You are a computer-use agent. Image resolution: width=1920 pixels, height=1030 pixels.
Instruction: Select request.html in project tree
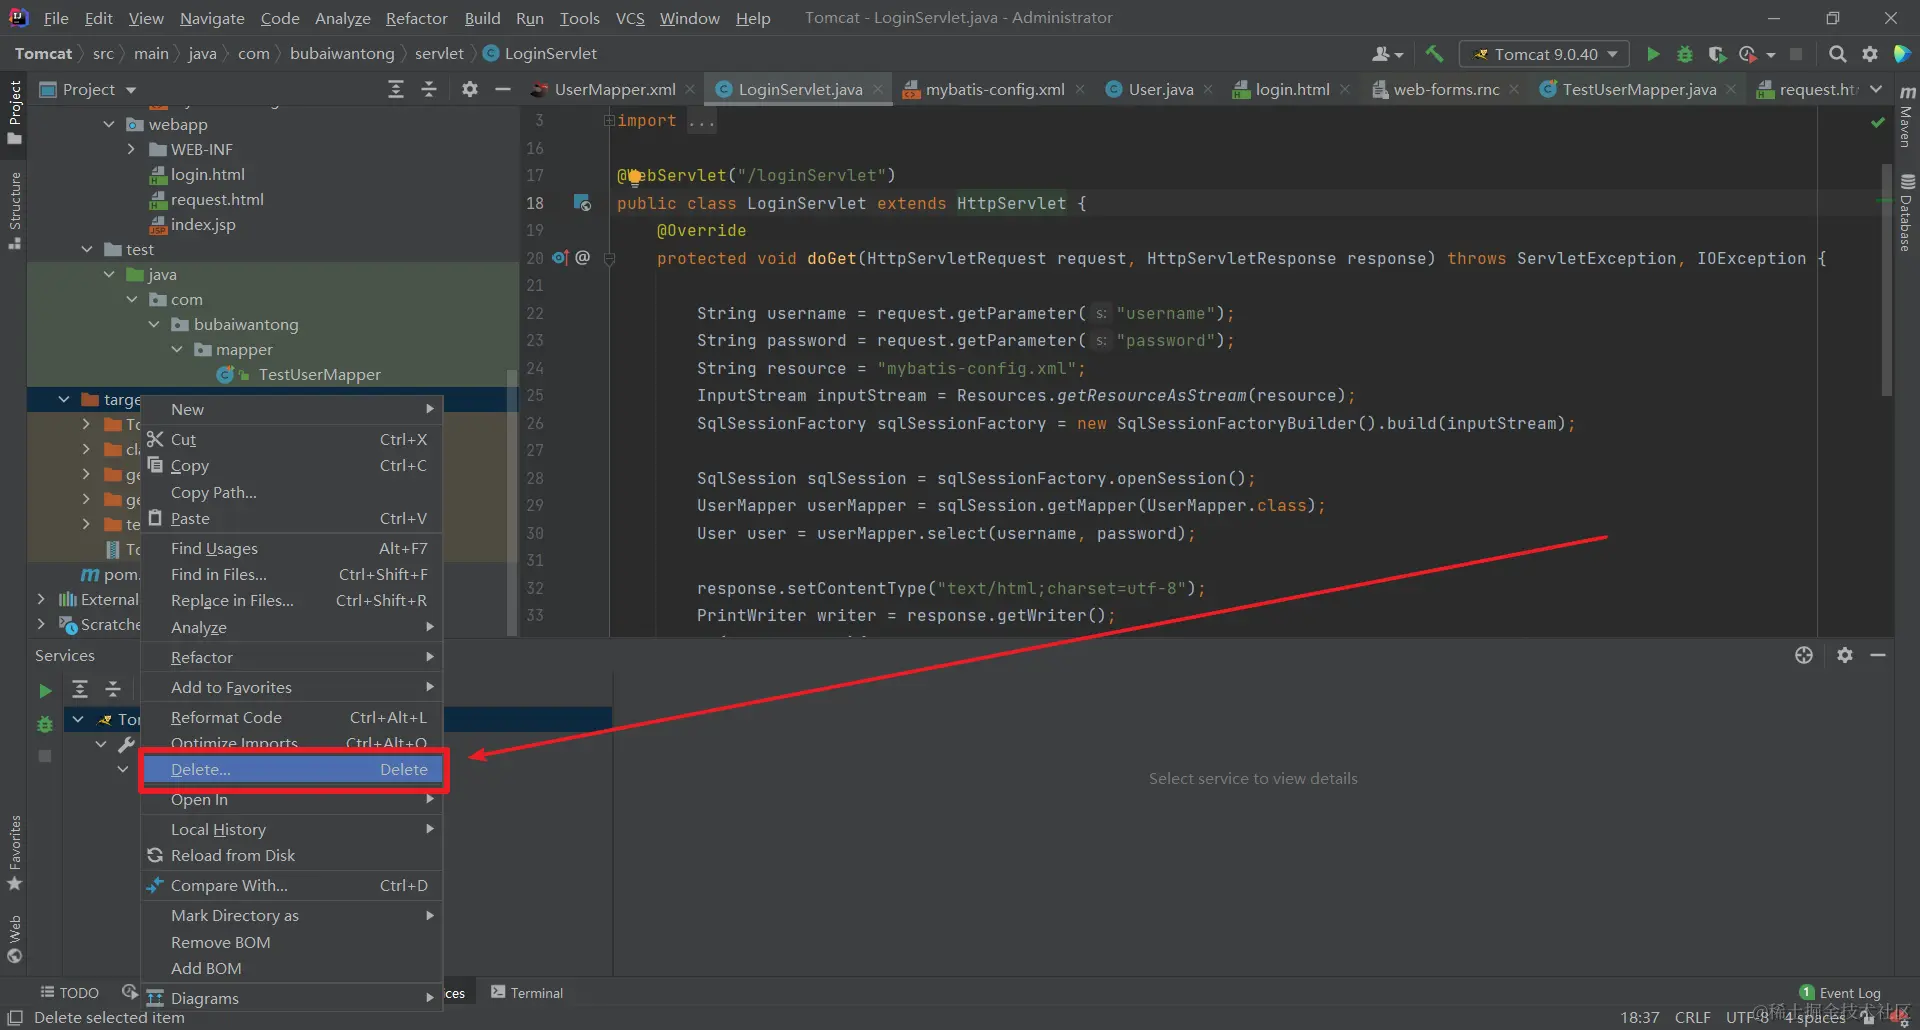217,200
